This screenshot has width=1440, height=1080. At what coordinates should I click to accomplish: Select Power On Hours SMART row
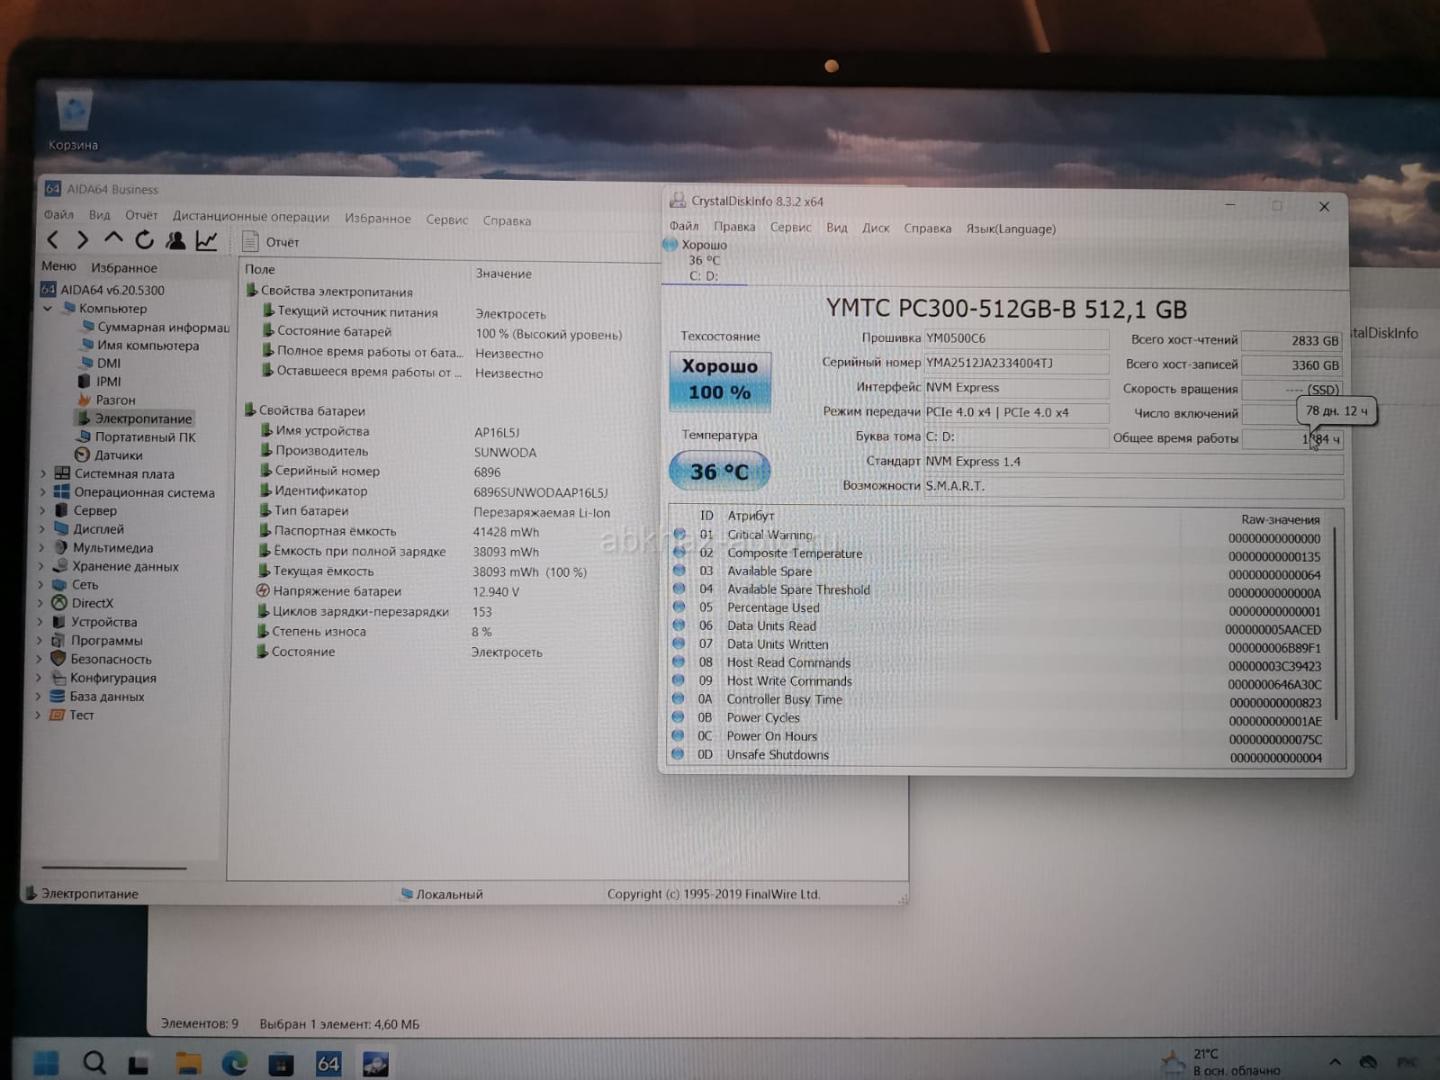[1000, 736]
